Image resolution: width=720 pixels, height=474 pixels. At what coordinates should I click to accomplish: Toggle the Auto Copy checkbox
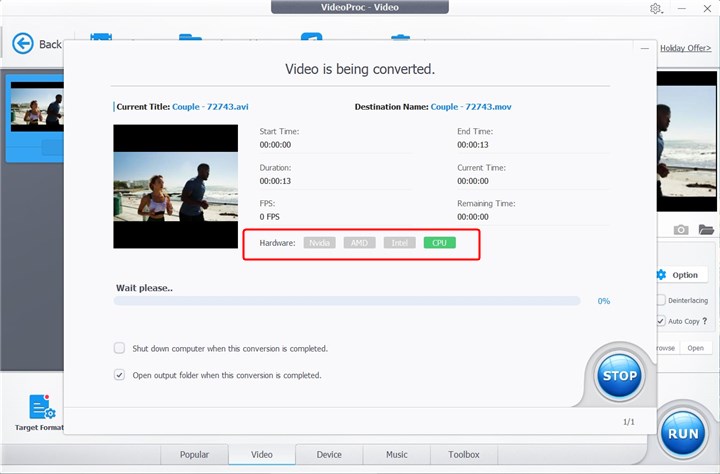(661, 321)
